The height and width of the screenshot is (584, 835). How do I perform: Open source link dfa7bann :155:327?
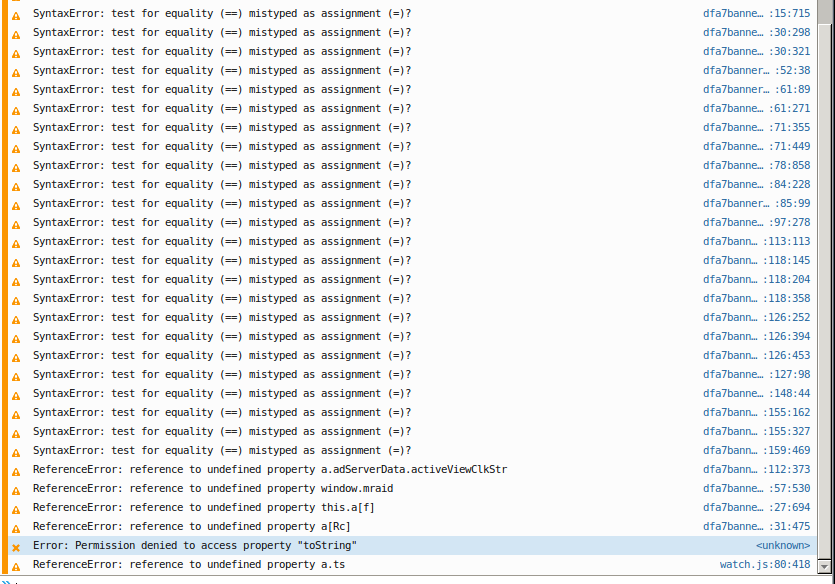tap(756, 431)
